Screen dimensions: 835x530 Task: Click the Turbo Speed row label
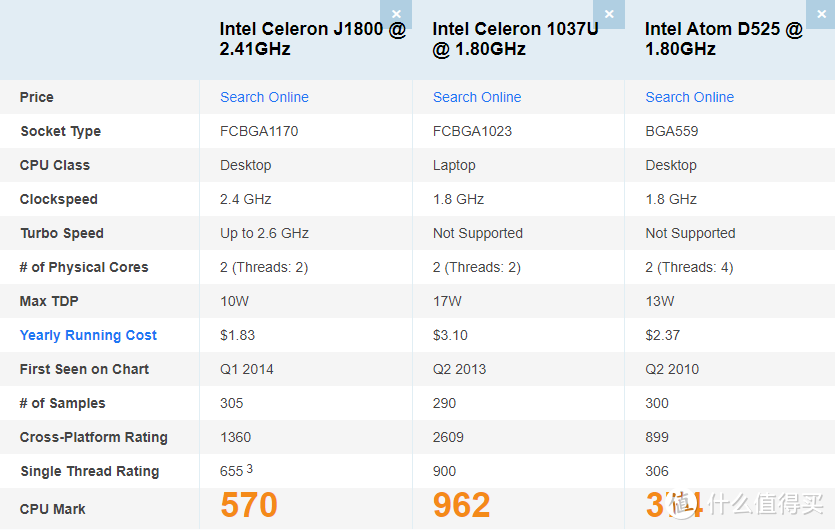[62, 233]
